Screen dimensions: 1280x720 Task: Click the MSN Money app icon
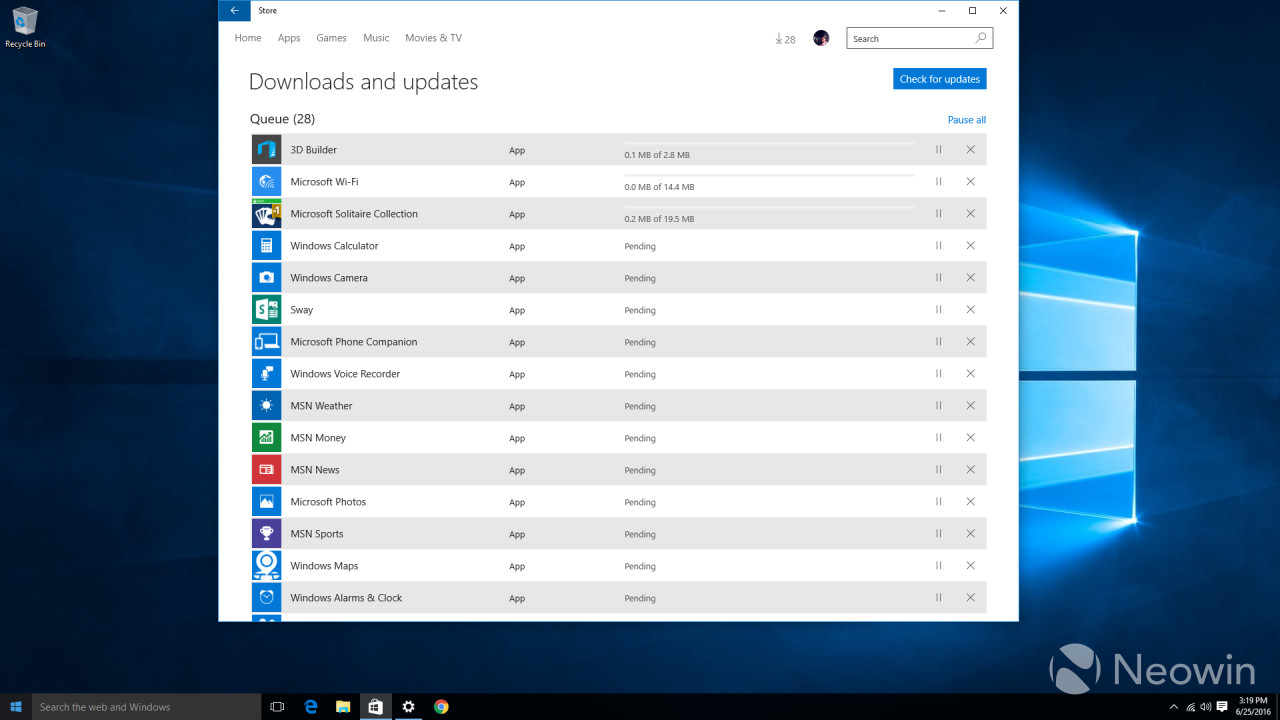(x=266, y=438)
